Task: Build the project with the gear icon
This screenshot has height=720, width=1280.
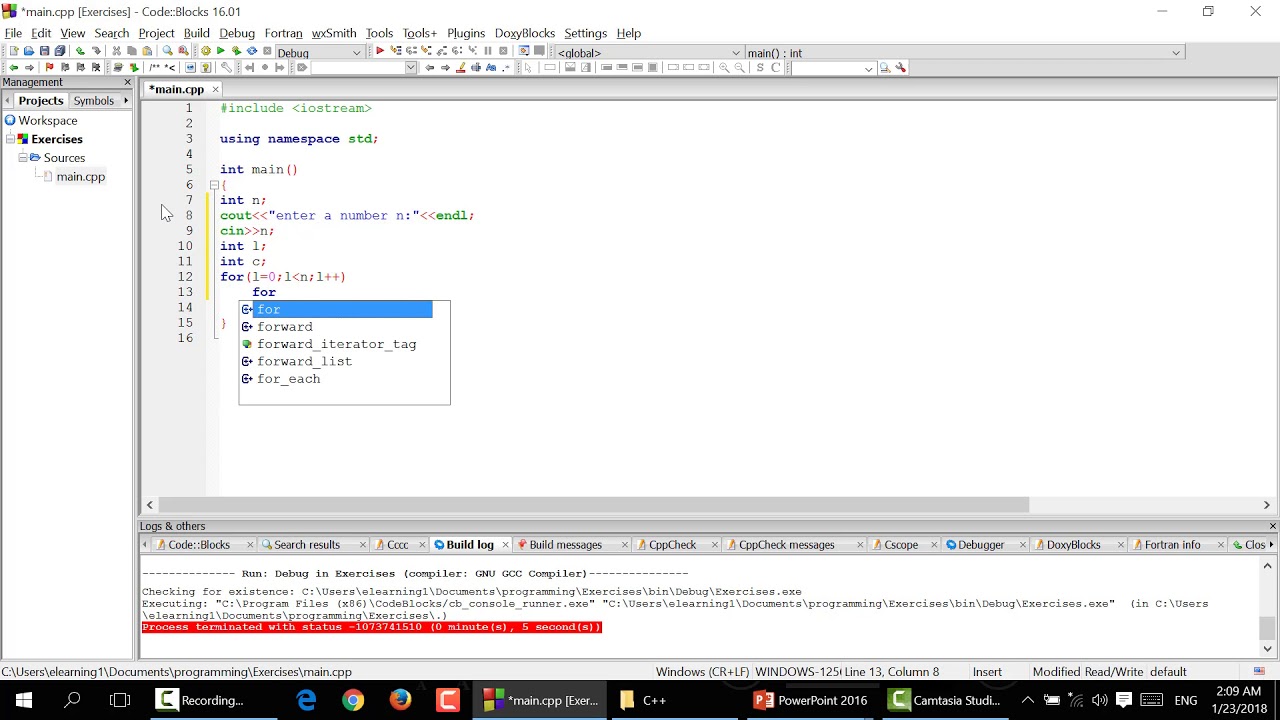Action: pyautogui.click(x=206, y=51)
